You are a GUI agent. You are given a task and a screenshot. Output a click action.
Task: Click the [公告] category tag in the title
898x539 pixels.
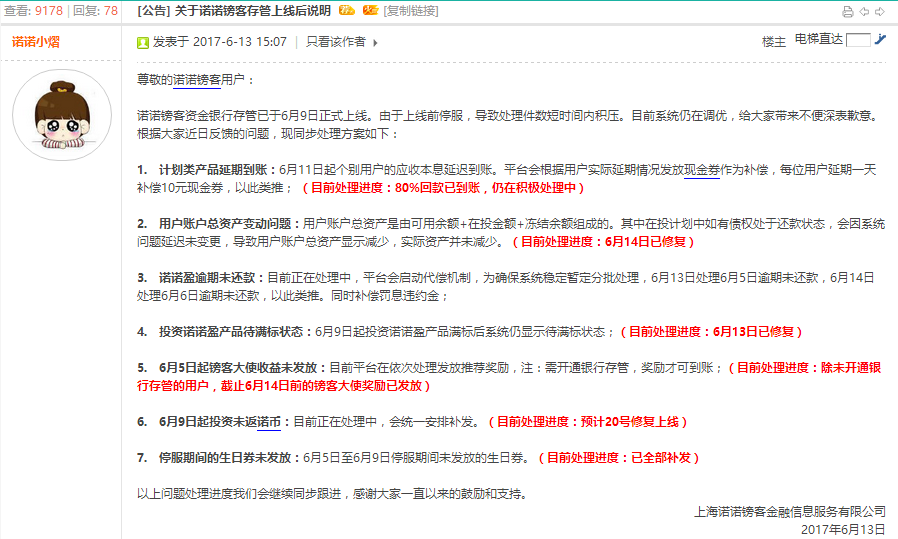coord(154,11)
